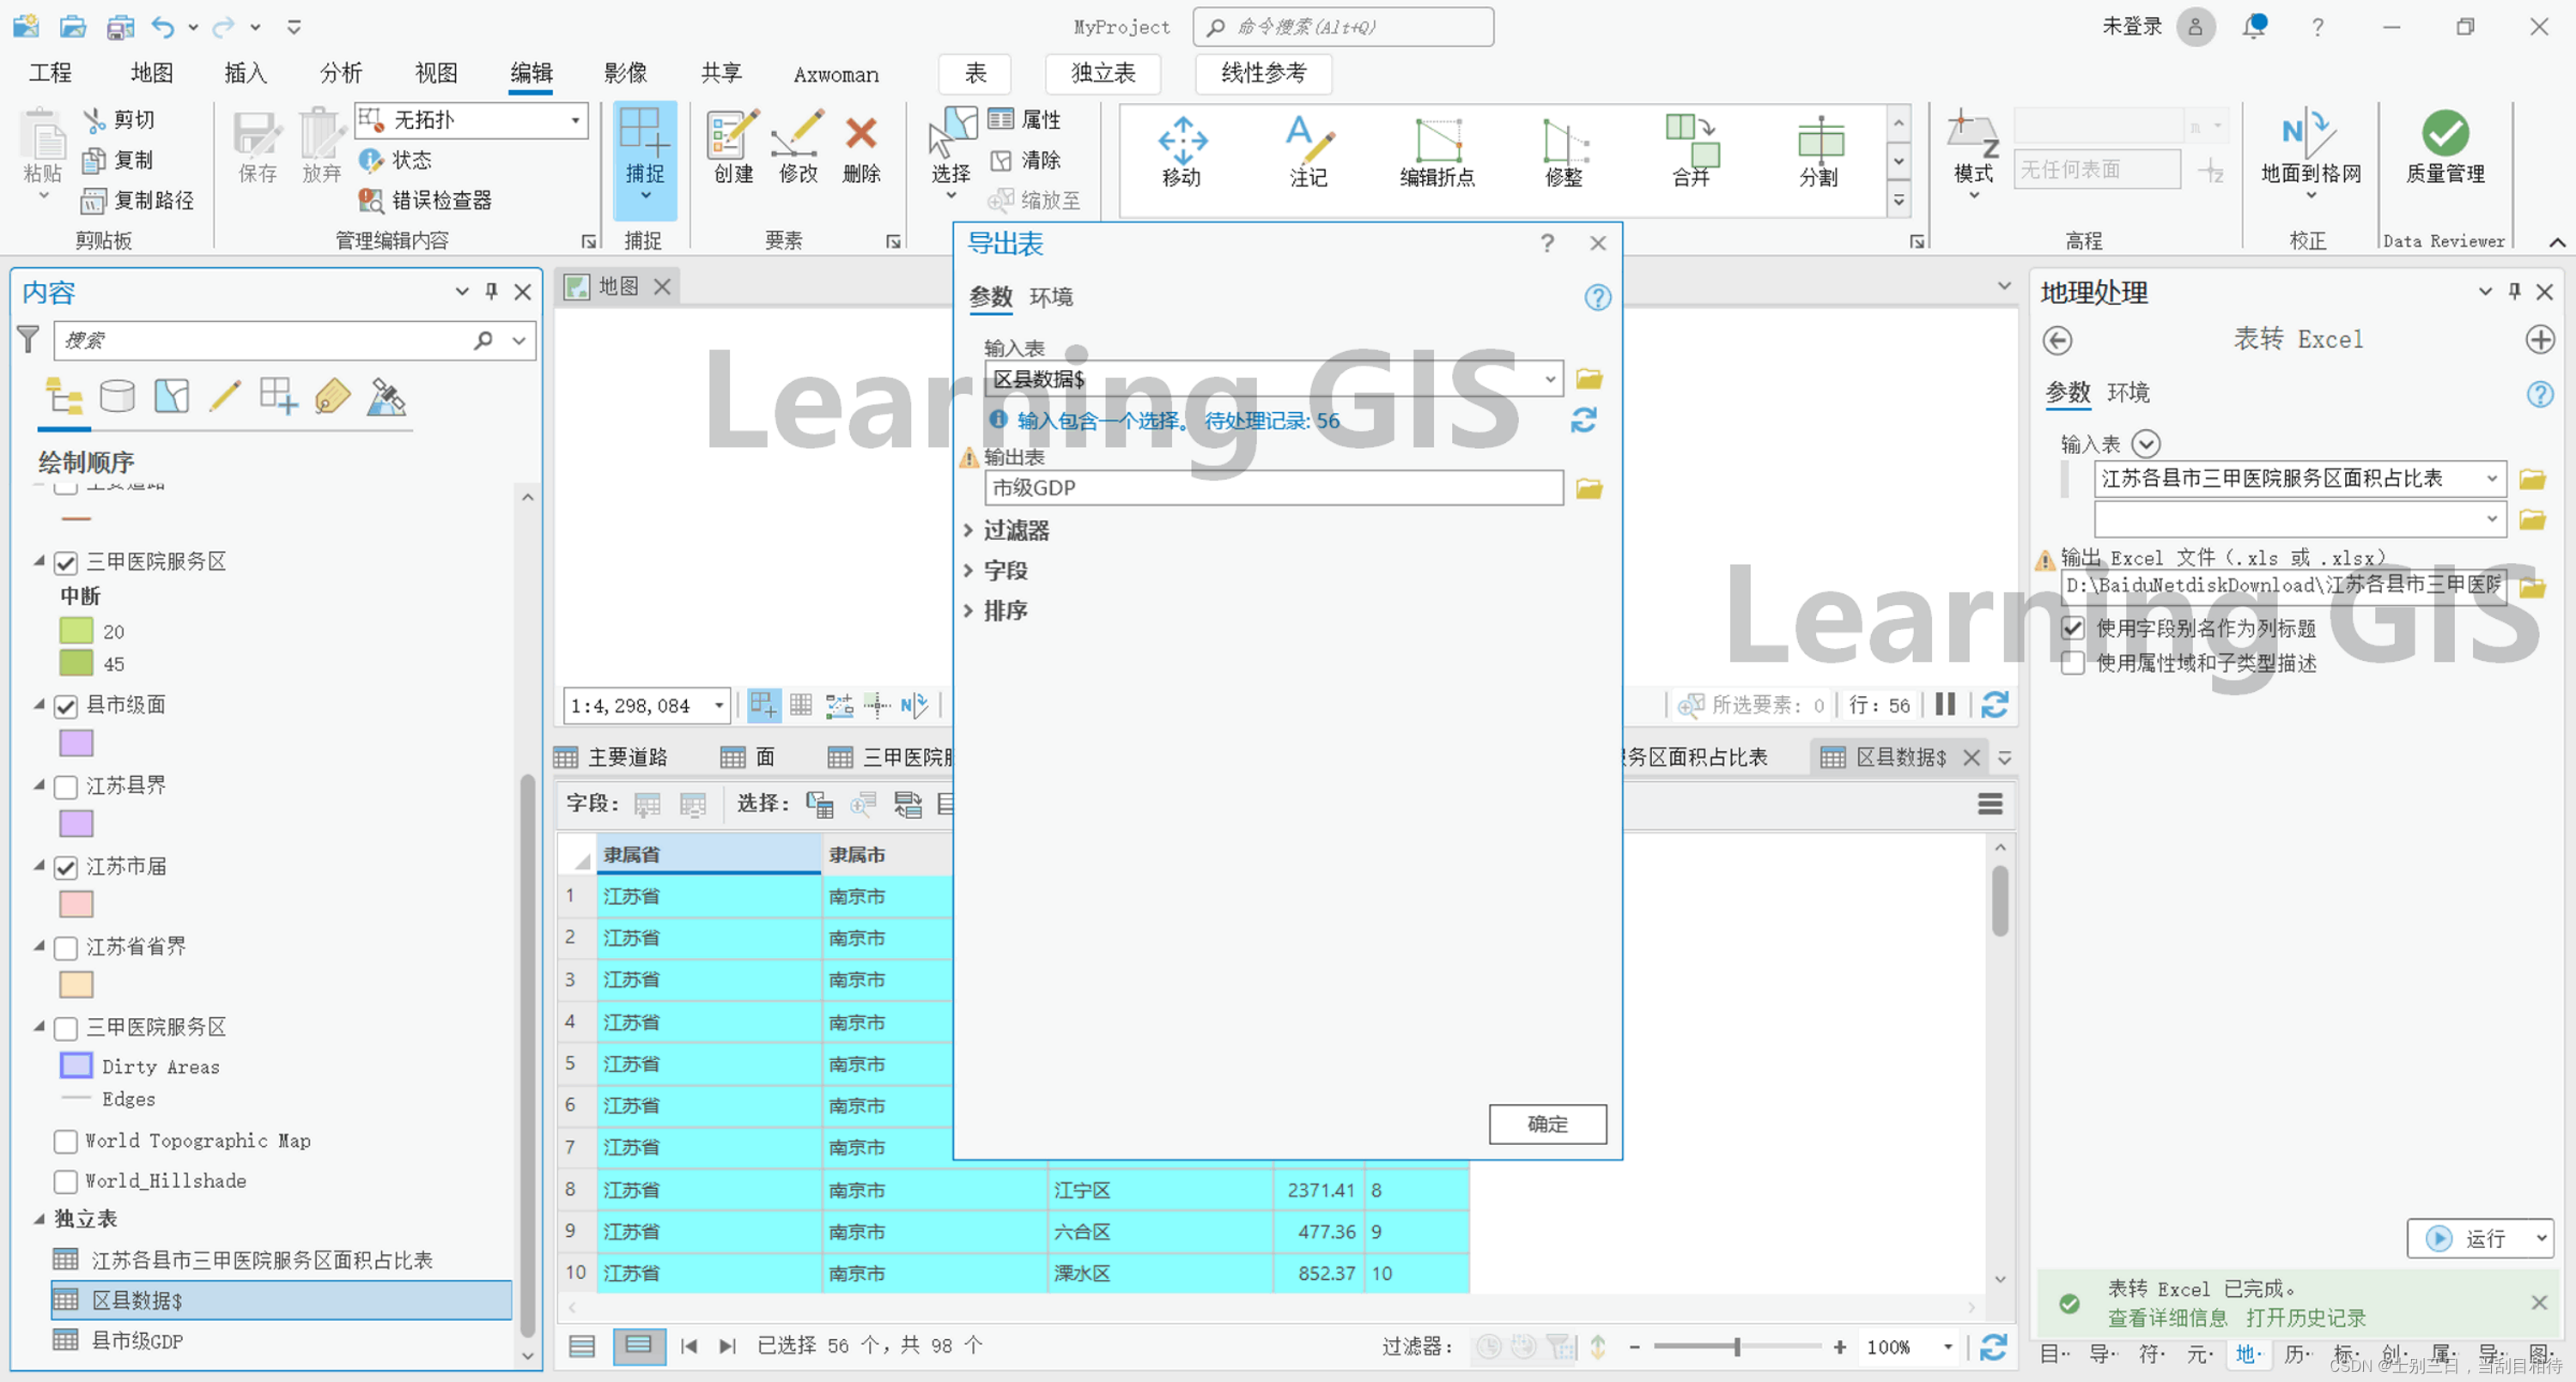
Task: Open the input table dropdown 区县数据$
Action: 1549,379
